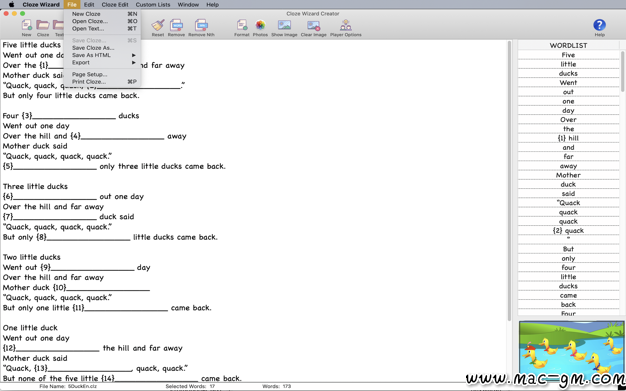Open Player Options from the toolbar
Image resolution: width=626 pixels, height=391 pixels.
346,26
